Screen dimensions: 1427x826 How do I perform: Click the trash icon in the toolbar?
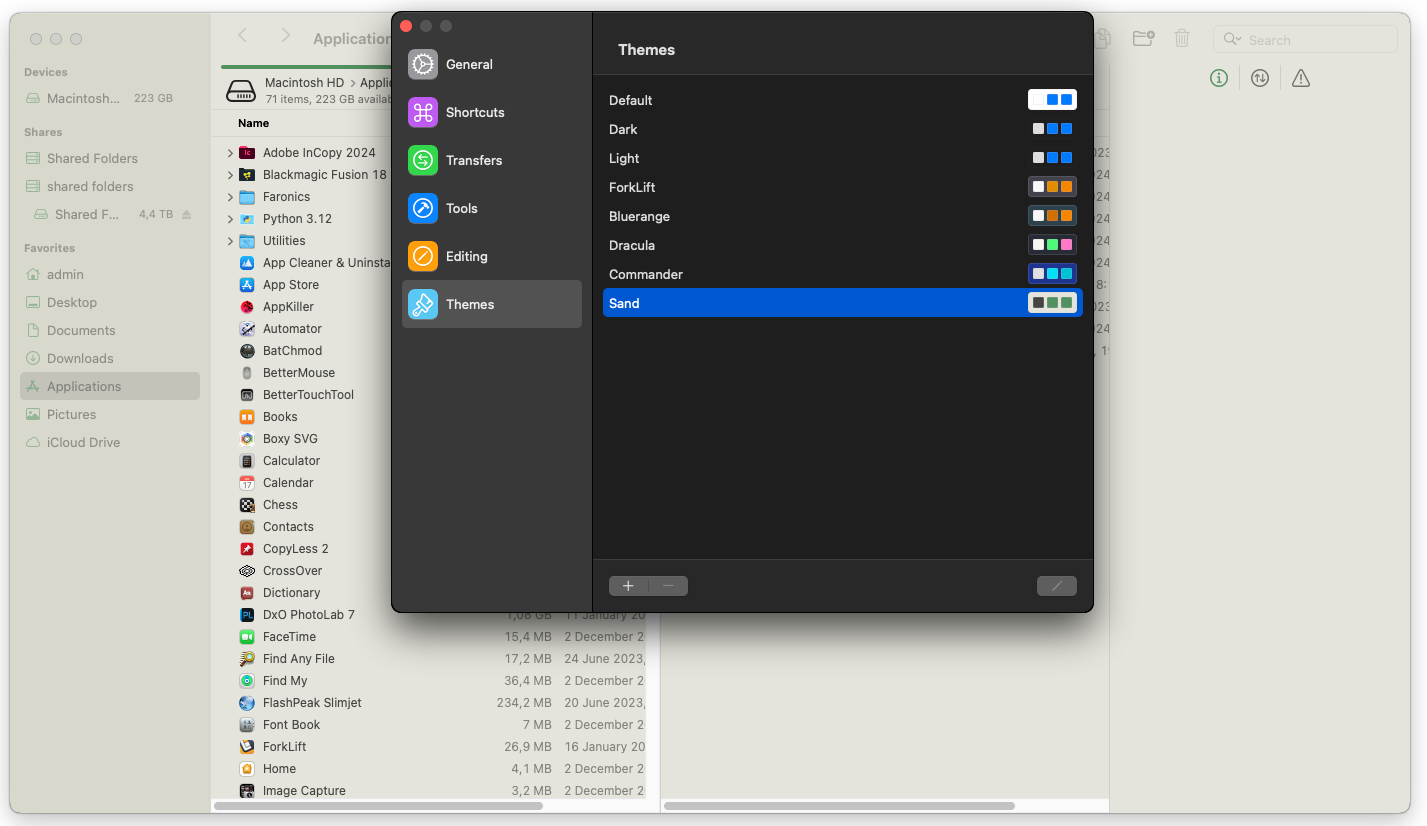pyautogui.click(x=1182, y=39)
